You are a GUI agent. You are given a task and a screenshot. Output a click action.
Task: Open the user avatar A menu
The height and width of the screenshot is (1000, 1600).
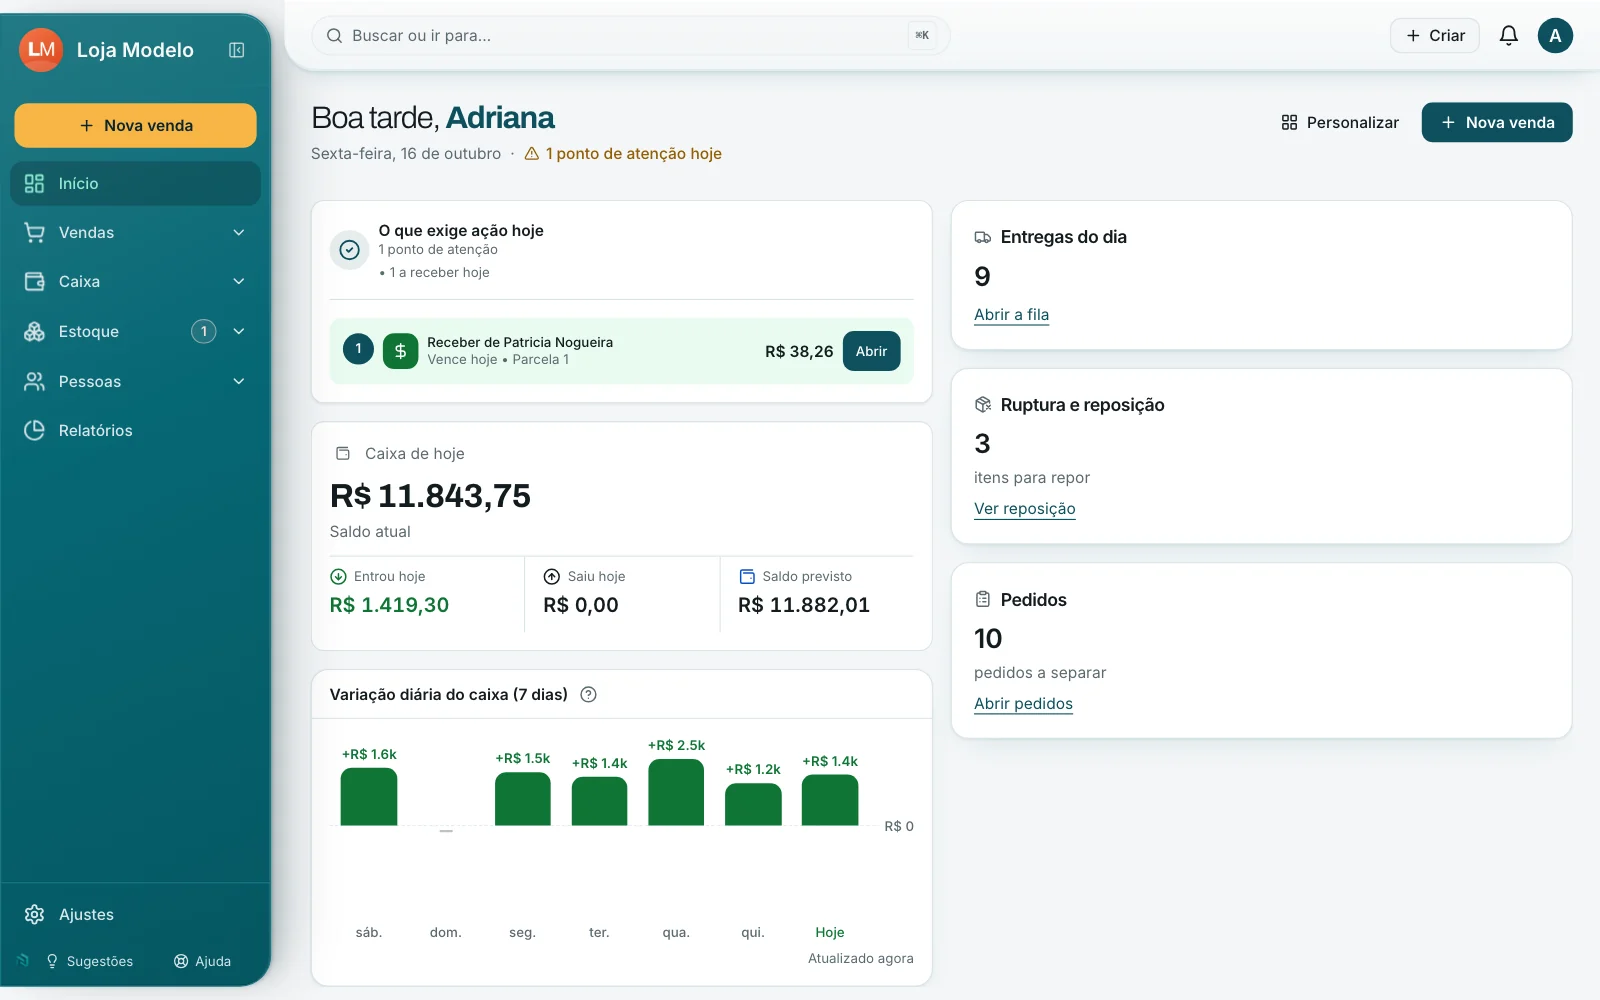pos(1555,36)
